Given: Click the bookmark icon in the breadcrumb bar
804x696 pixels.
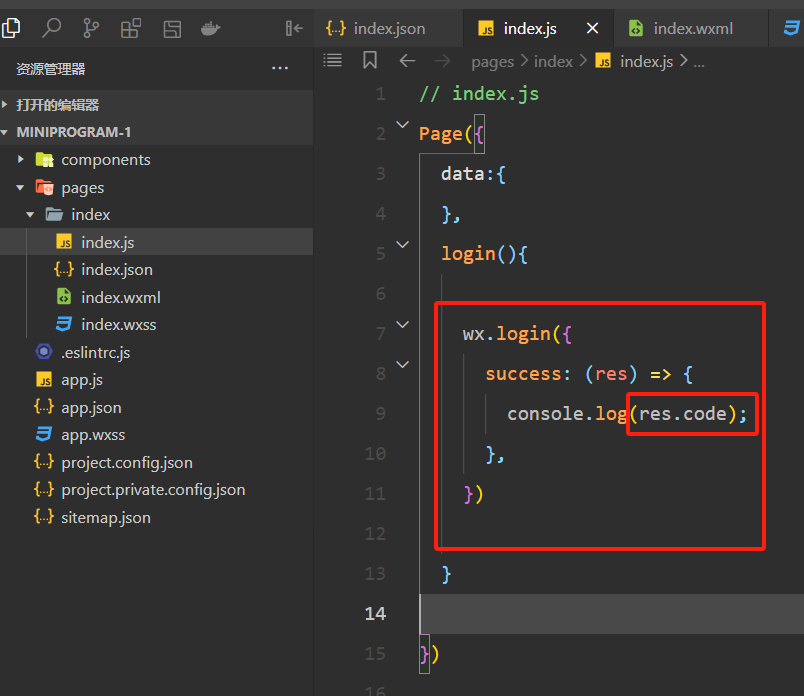Looking at the screenshot, I should point(370,61).
